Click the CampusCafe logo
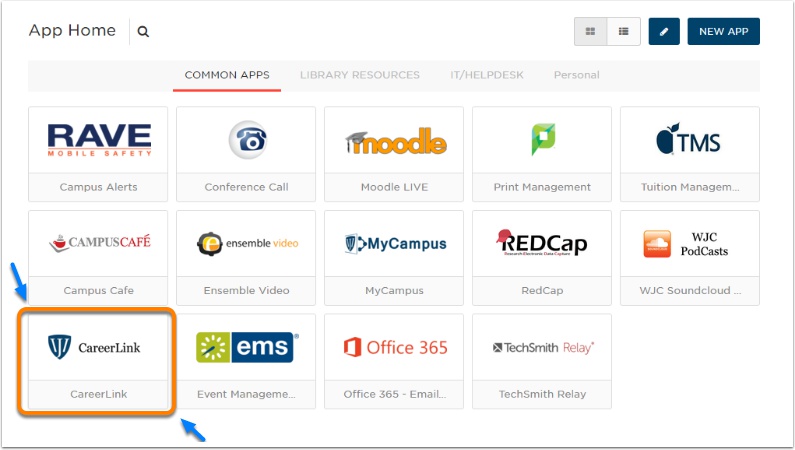 tap(100, 243)
